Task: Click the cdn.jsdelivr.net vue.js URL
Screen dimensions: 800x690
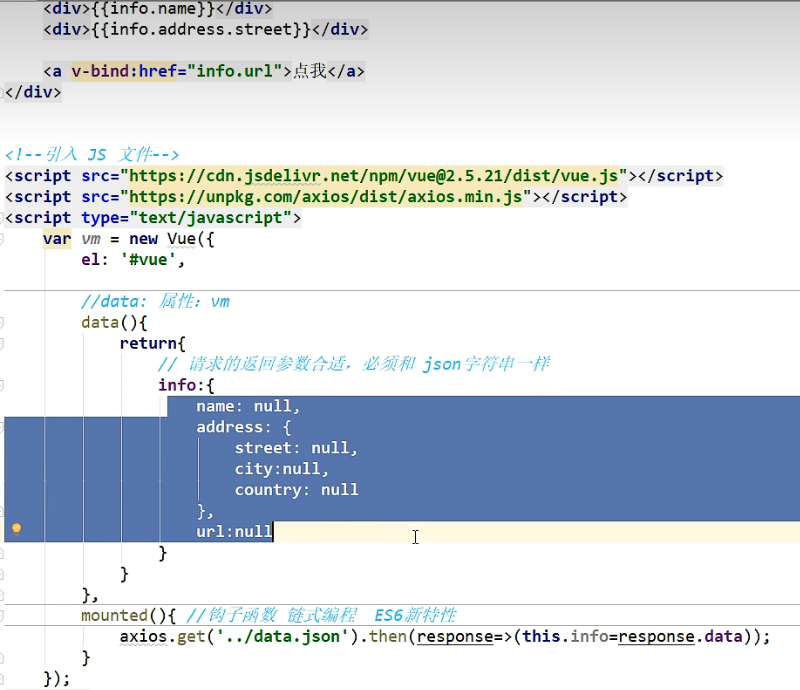Action: click(373, 176)
